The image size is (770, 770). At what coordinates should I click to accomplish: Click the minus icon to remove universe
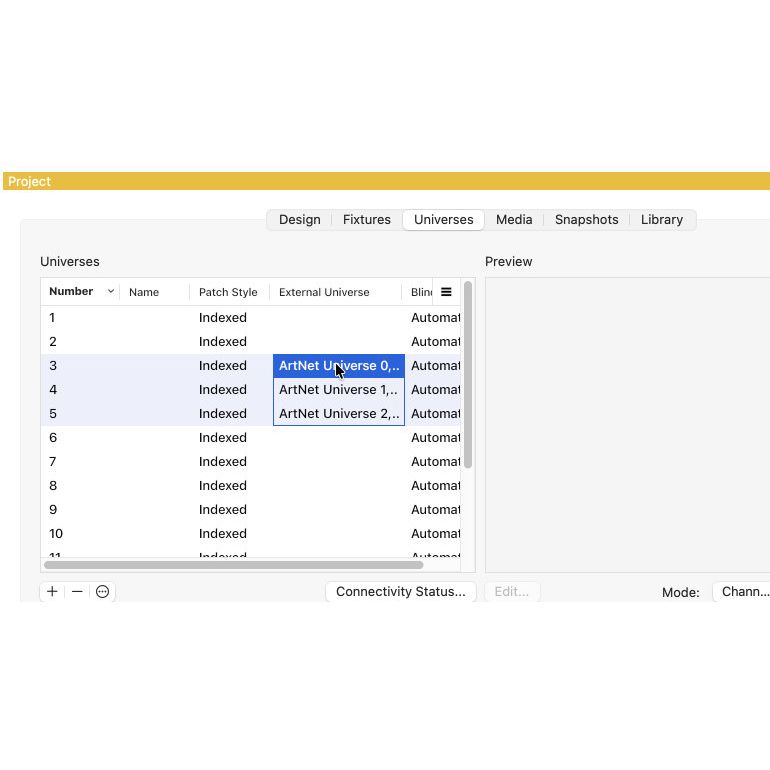click(x=77, y=592)
